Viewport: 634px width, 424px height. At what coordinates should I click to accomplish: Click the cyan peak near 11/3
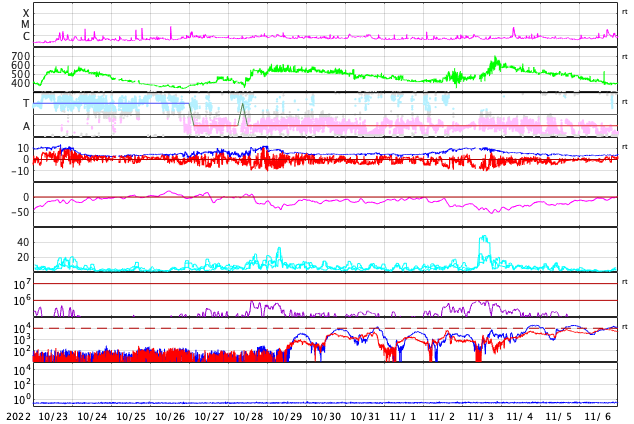pyautogui.click(x=484, y=240)
